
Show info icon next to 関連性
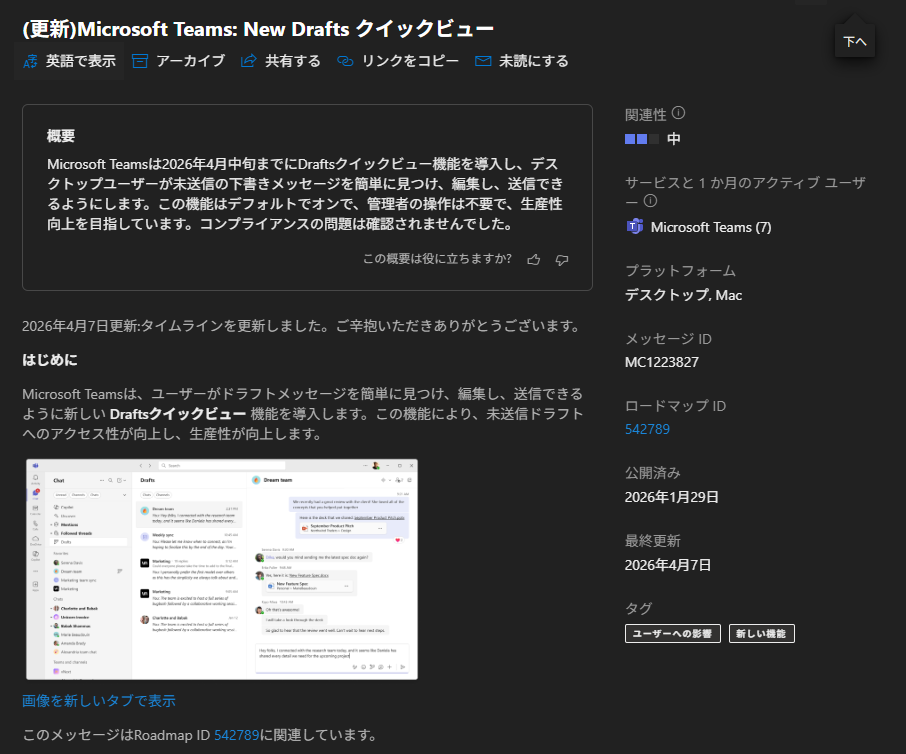click(x=679, y=113)
